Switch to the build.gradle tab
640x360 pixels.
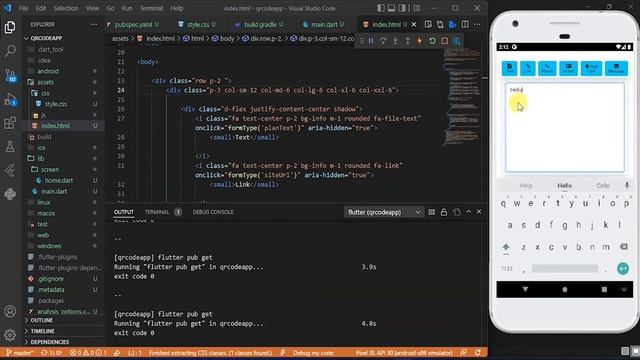[260, 24]
